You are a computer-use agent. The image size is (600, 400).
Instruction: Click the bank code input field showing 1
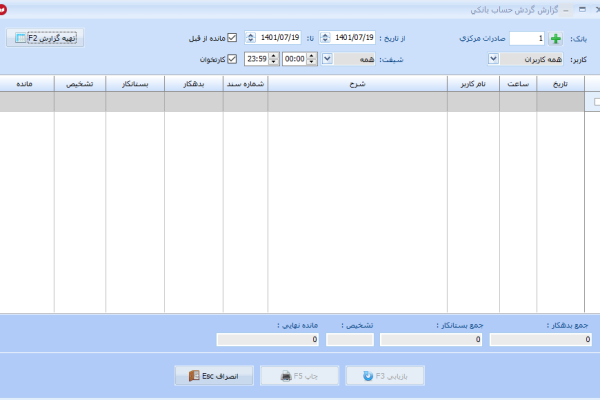tap(527, 38)
